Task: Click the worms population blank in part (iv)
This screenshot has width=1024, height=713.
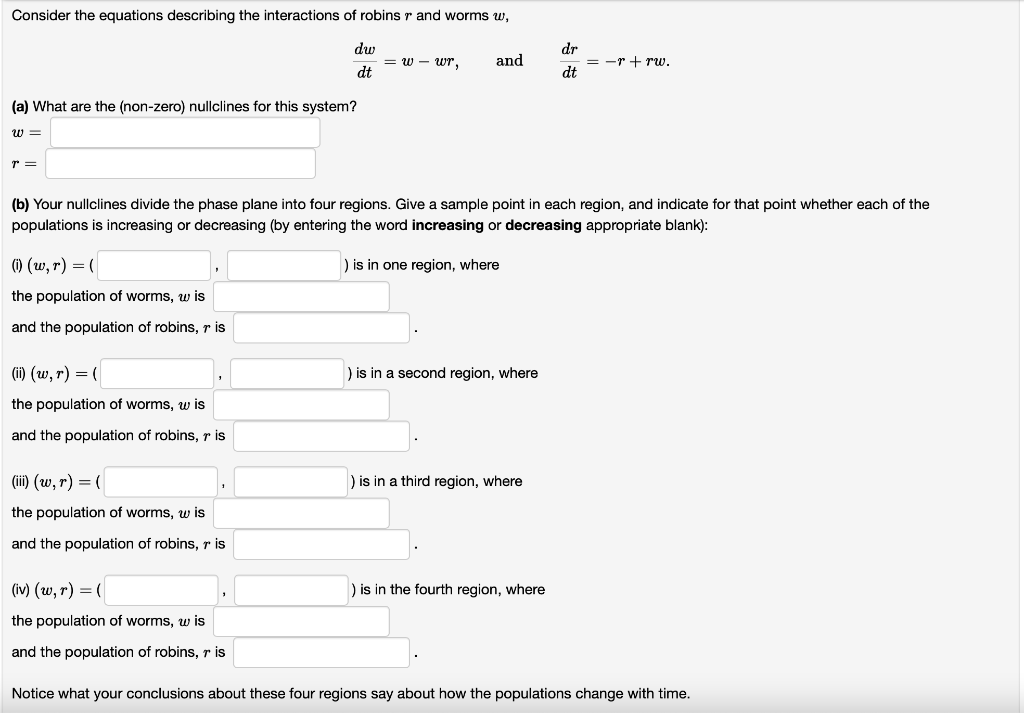Action: [302, 621]
